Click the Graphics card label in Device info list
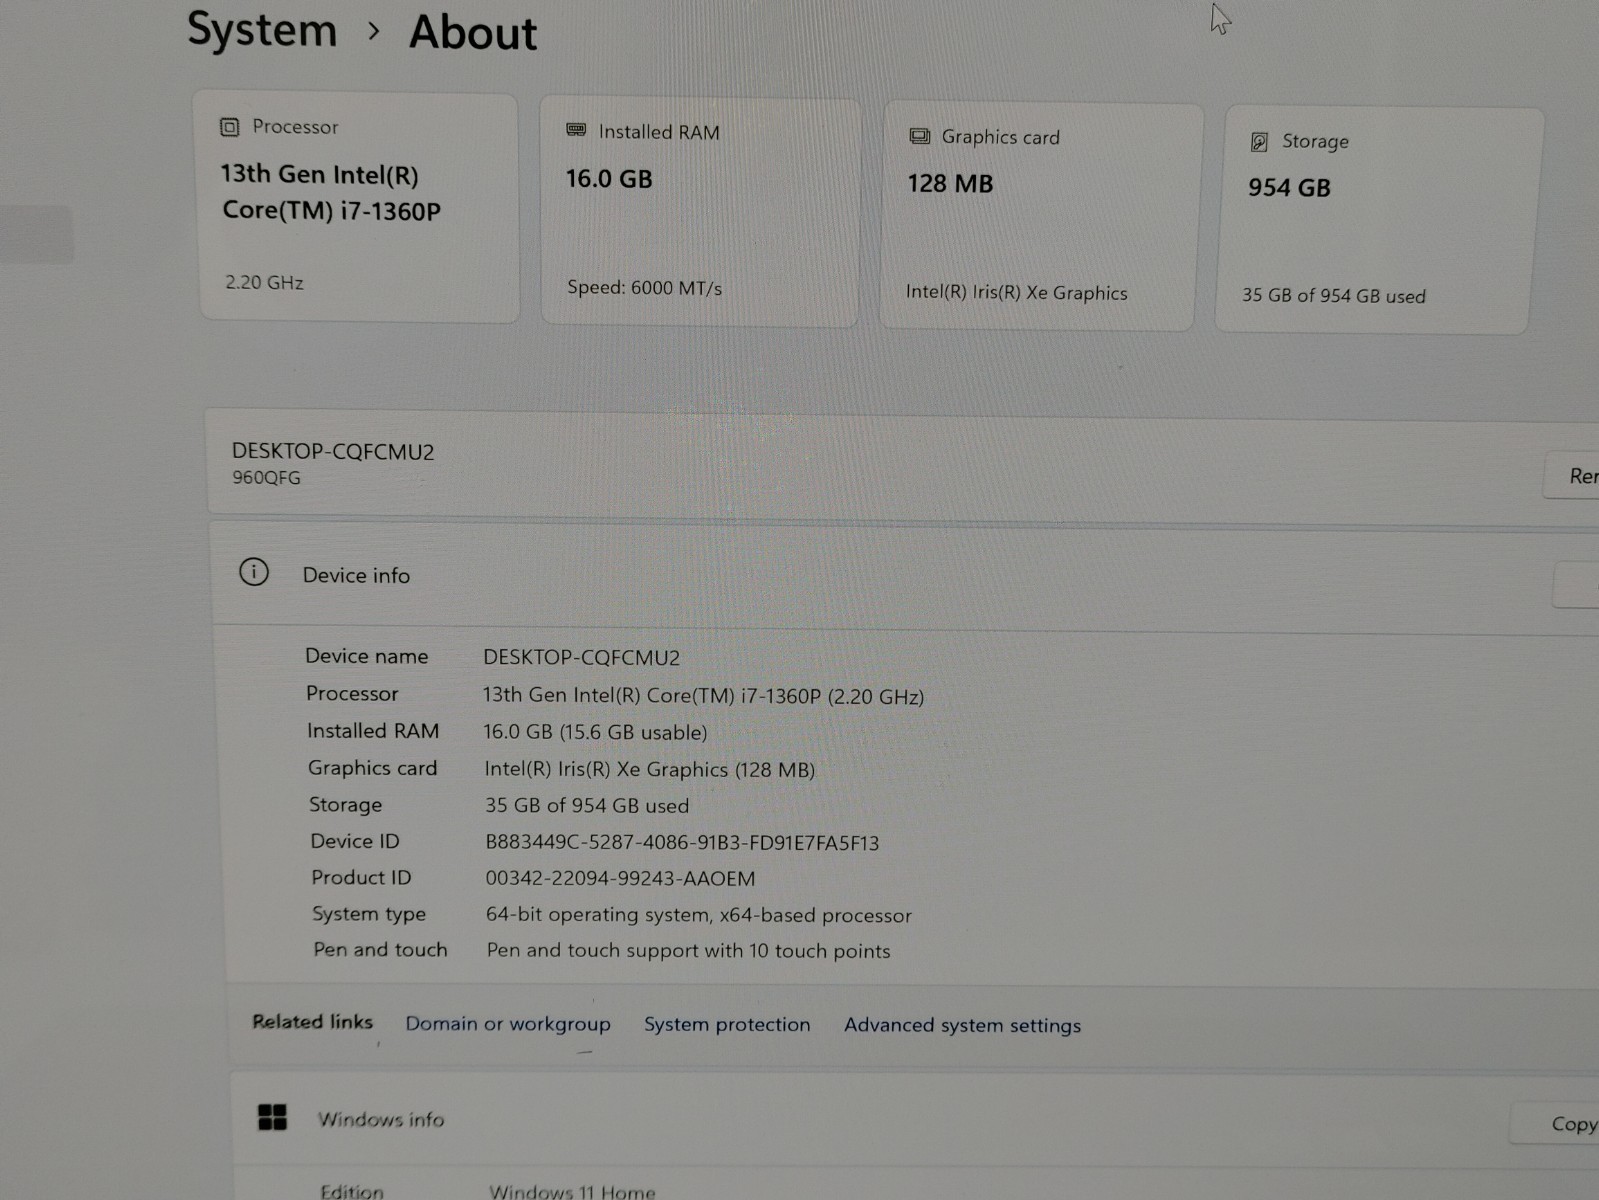The image size is (1599, 1200). [x=372, y=768]
